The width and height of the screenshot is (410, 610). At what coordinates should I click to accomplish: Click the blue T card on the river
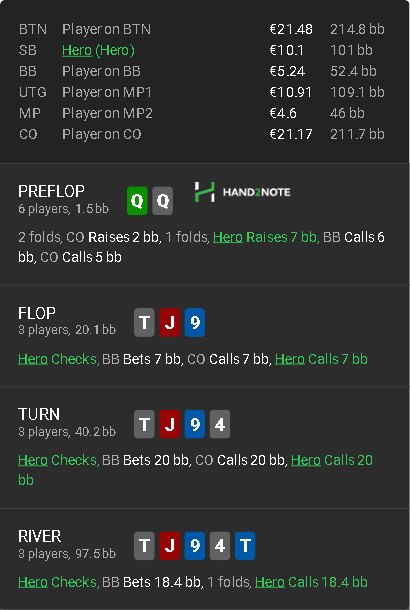pyautogui.click(x=245, y=546)
